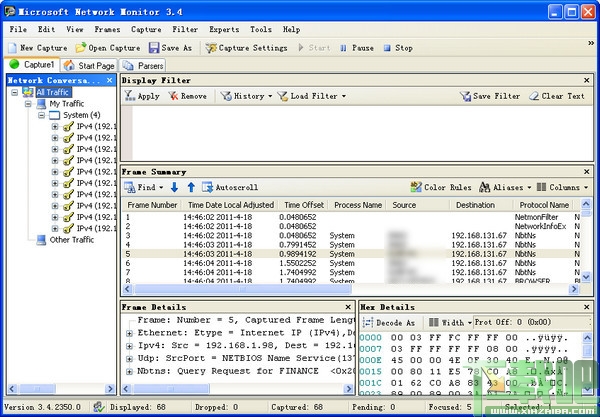600x417 pixels.
Task: Show hidden toolbar items chevron
Action: coord(591,43)
